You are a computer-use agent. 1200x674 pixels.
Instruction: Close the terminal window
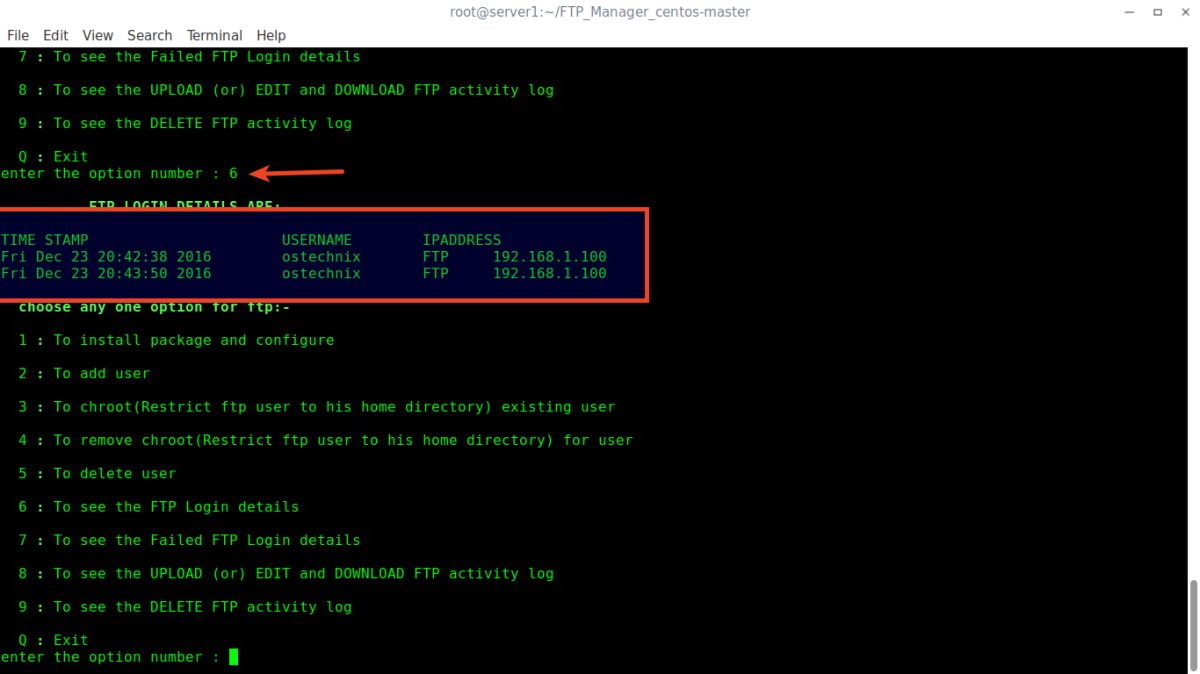click(1185, 12)
